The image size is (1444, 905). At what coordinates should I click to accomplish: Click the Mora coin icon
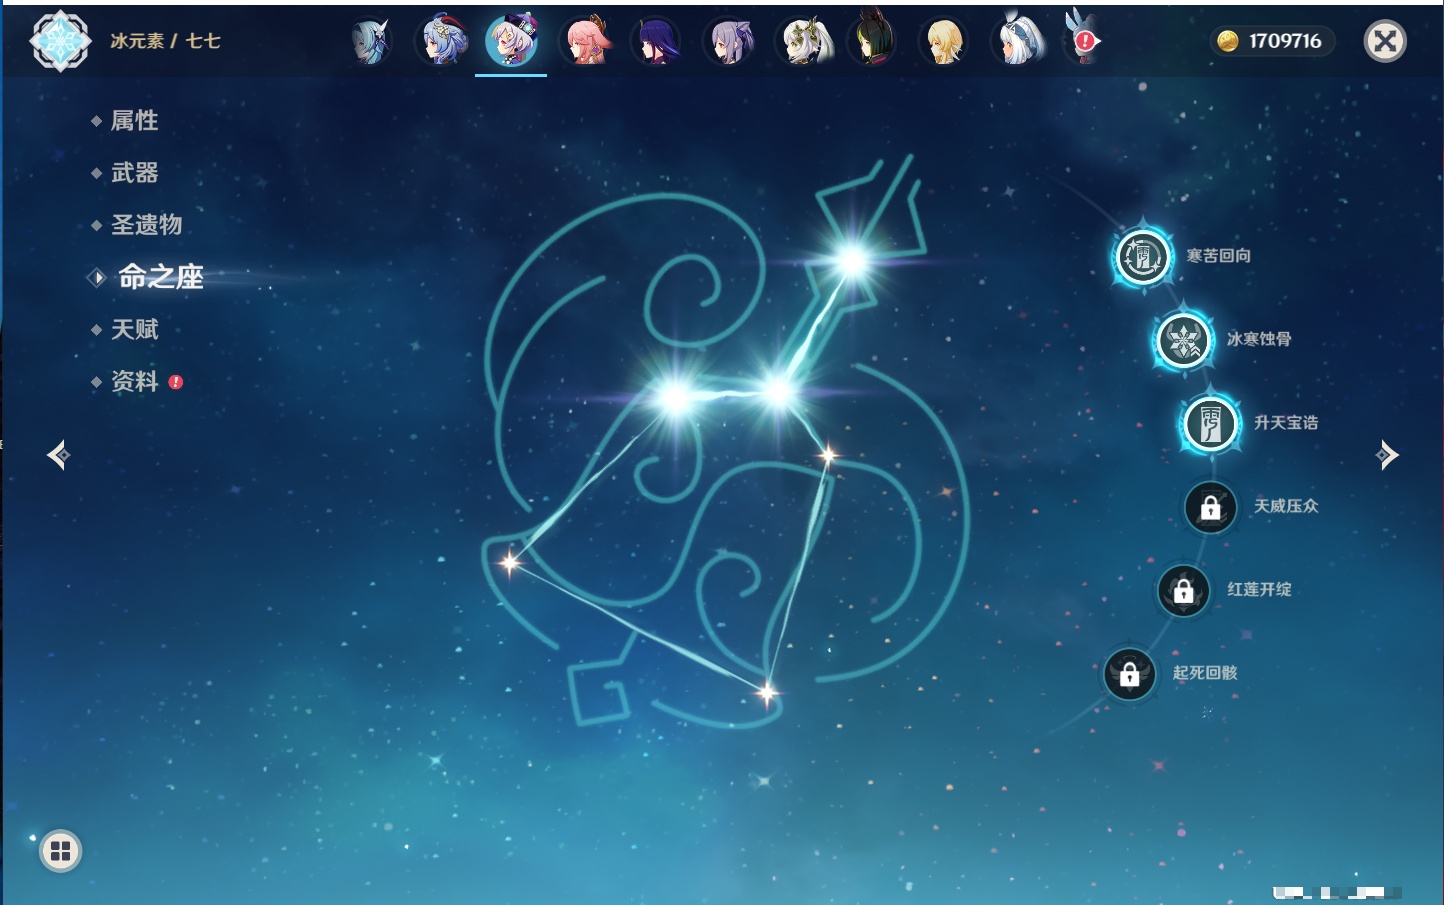(x=1227, y=41)
